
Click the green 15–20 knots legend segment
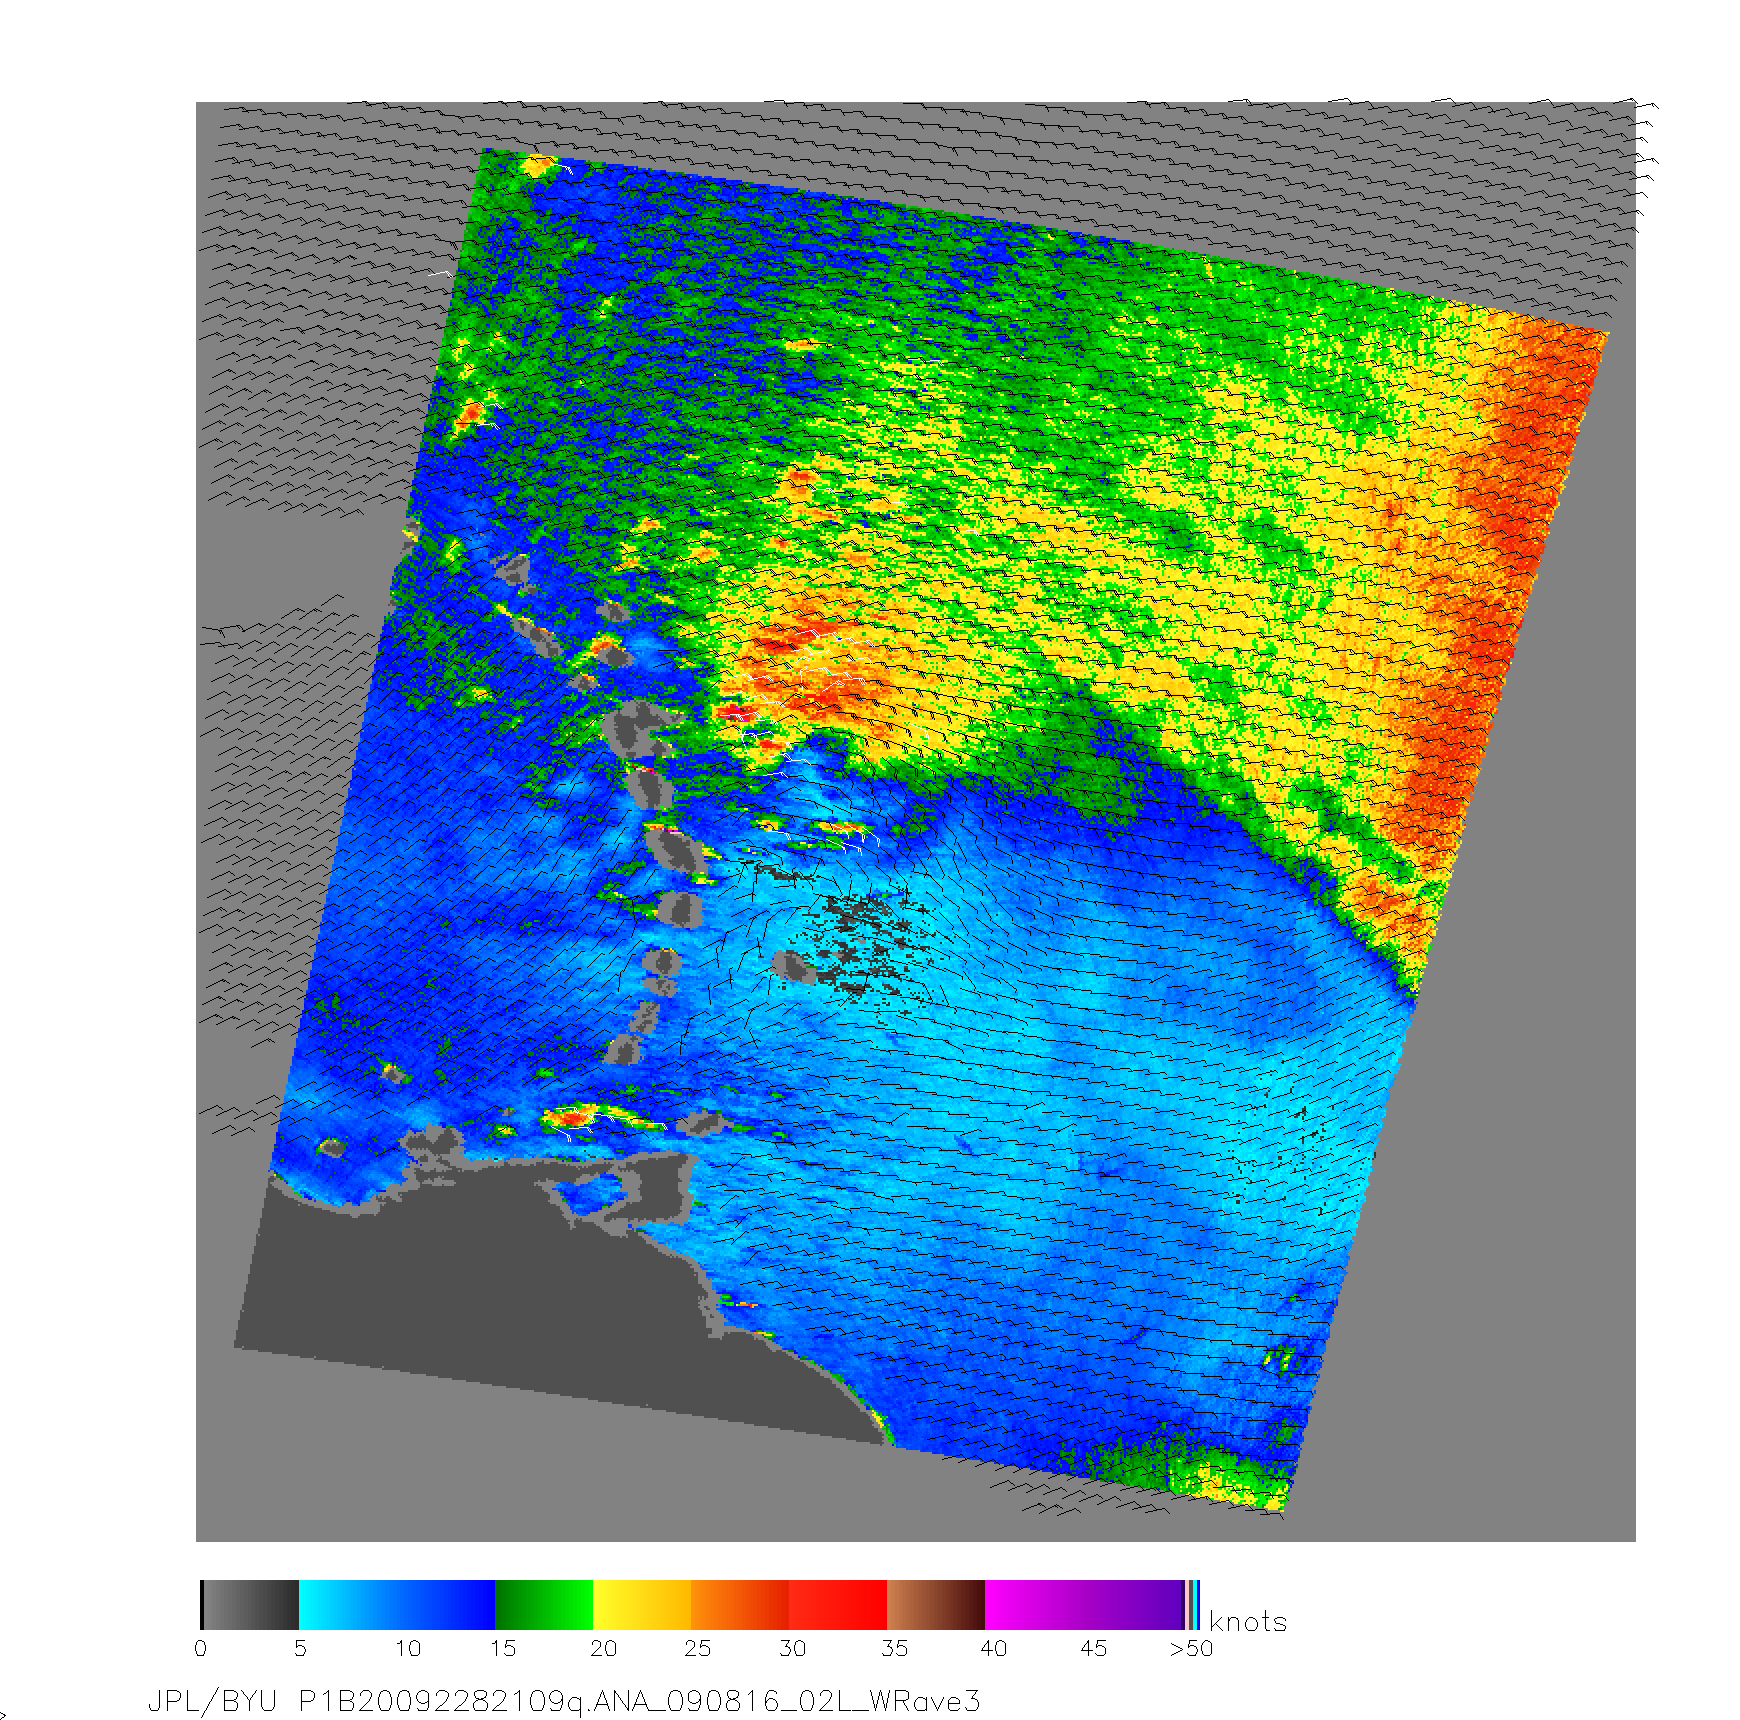tap(544, 1605)
